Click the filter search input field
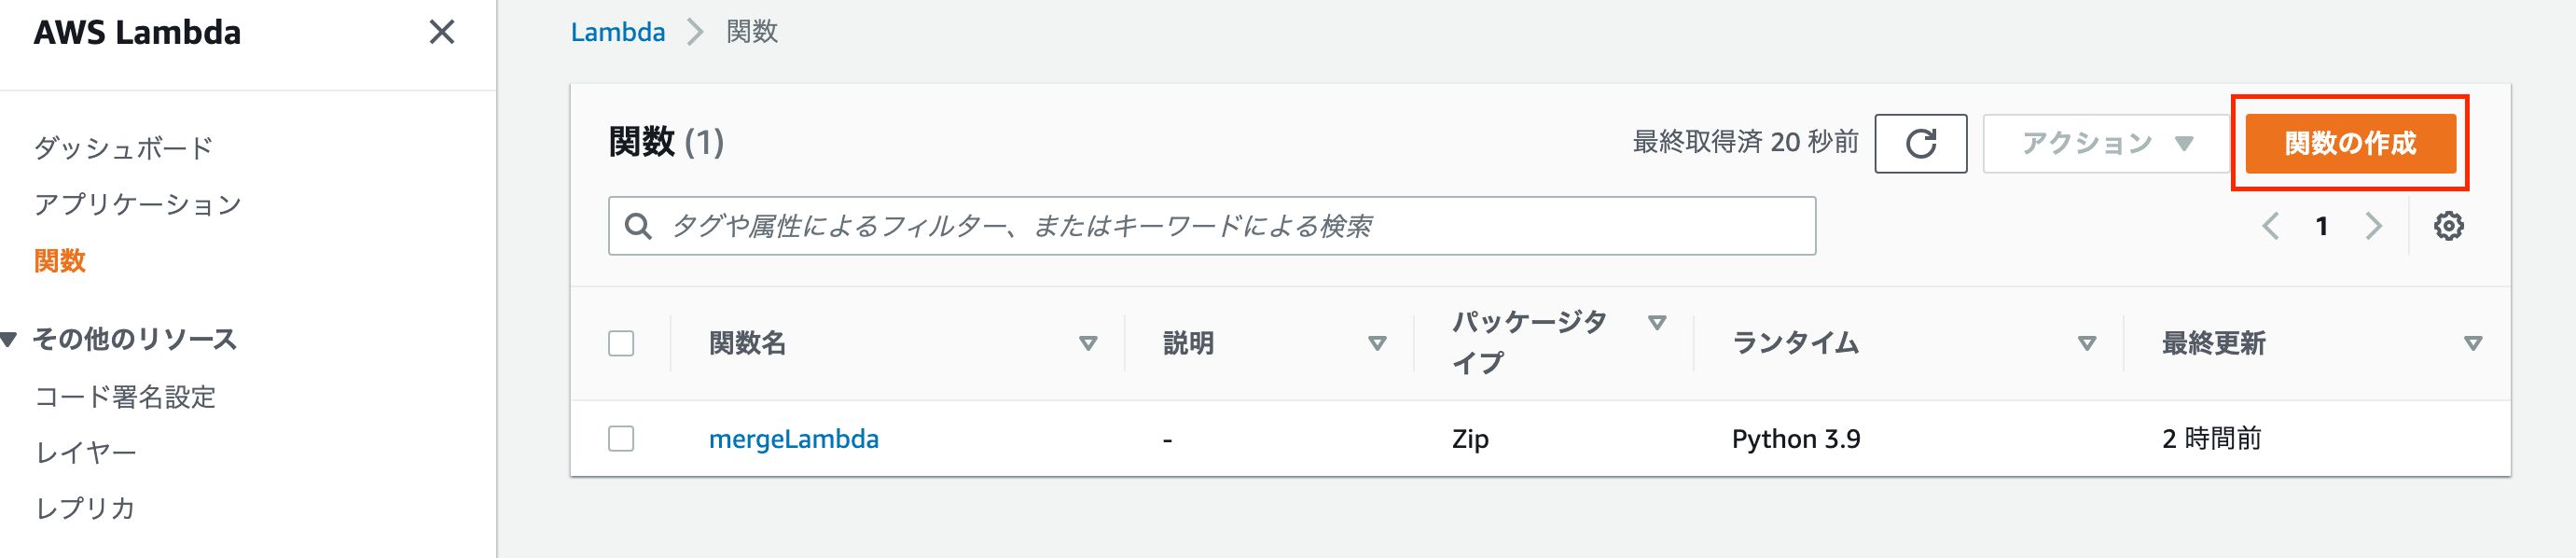Image resolution: width=2576 pixels, height=558 pixels. point(1211,226)
